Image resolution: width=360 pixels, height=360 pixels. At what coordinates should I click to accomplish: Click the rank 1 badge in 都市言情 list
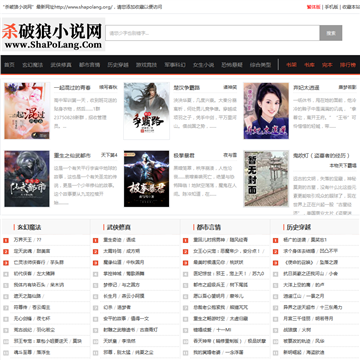(186, 240)
